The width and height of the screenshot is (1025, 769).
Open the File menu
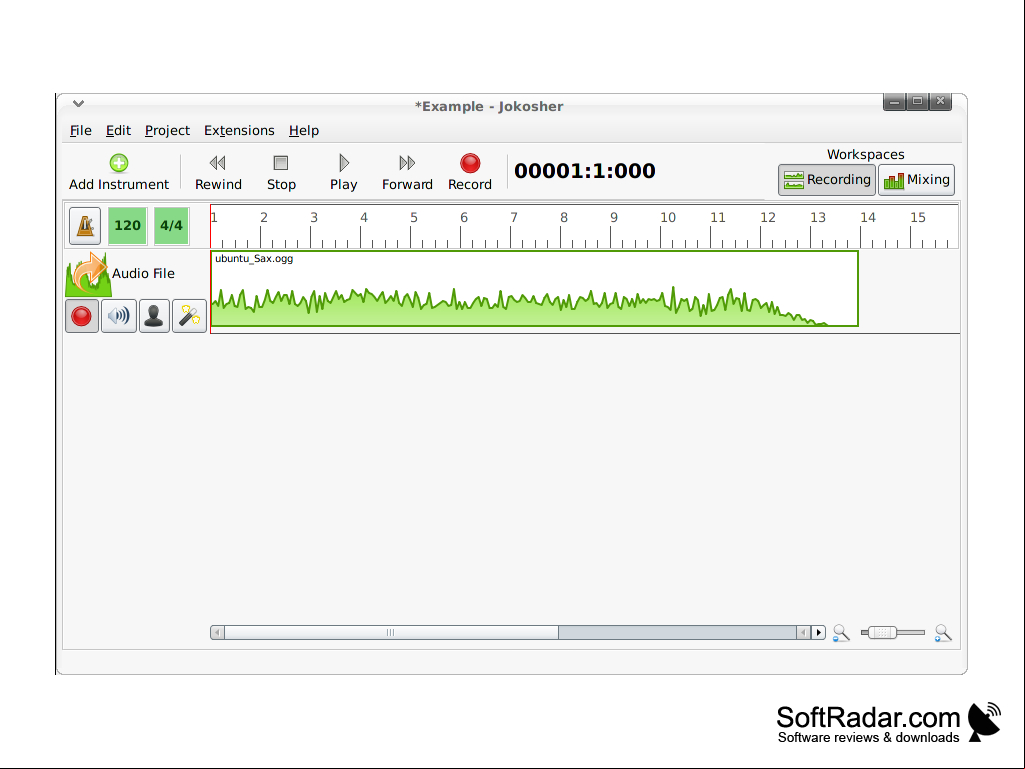[80, 130]
